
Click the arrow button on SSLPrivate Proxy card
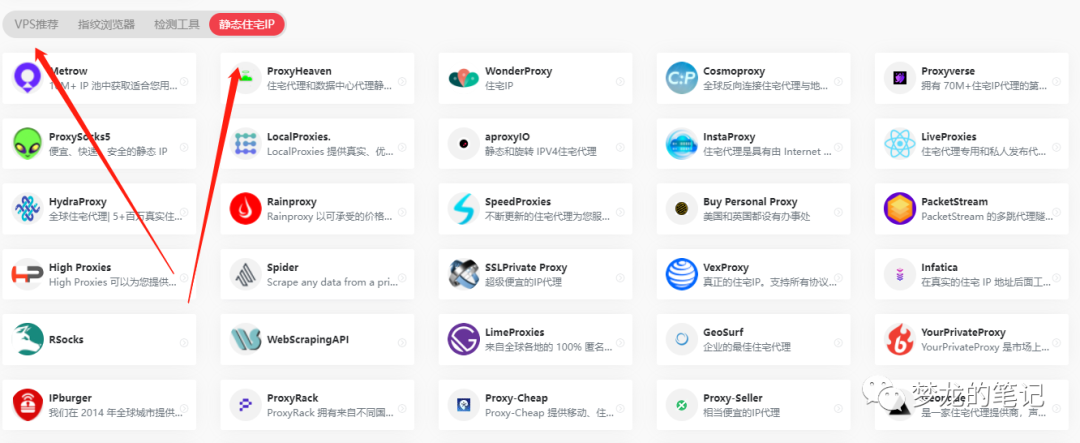click(620, 278)
